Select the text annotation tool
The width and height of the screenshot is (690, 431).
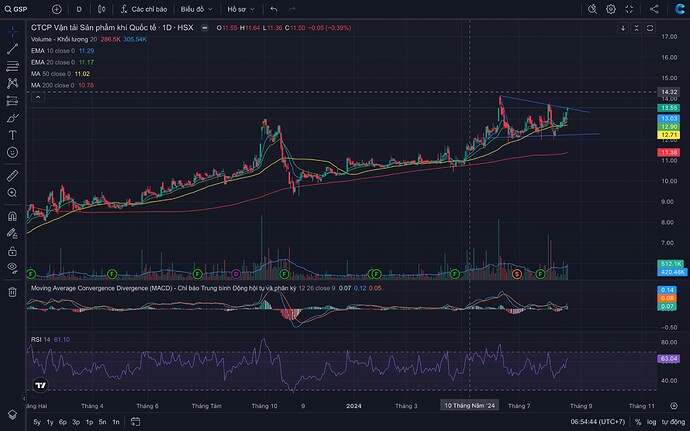[x=11, y=135]
